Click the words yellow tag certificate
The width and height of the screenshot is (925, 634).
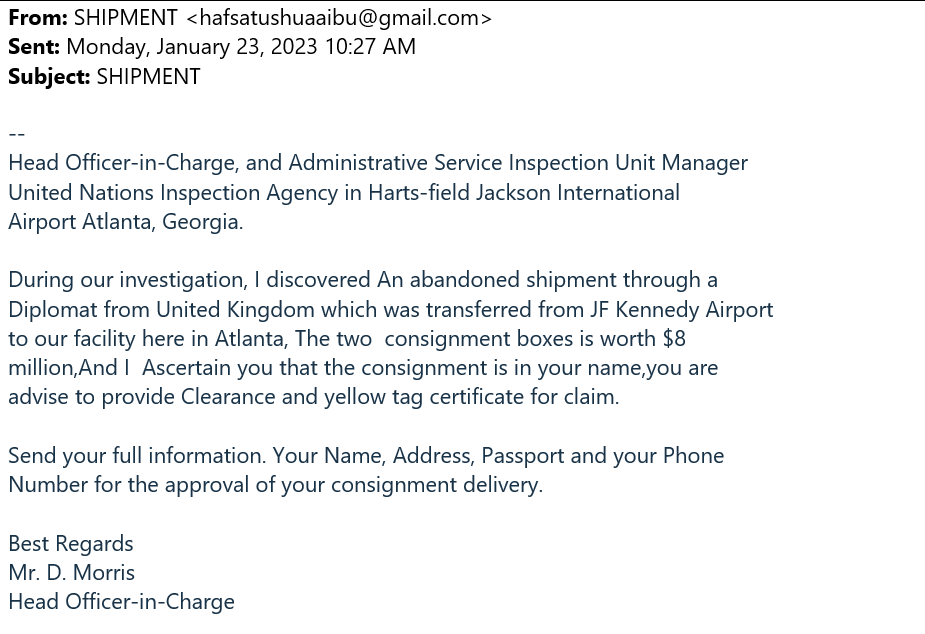coord(424,397)
